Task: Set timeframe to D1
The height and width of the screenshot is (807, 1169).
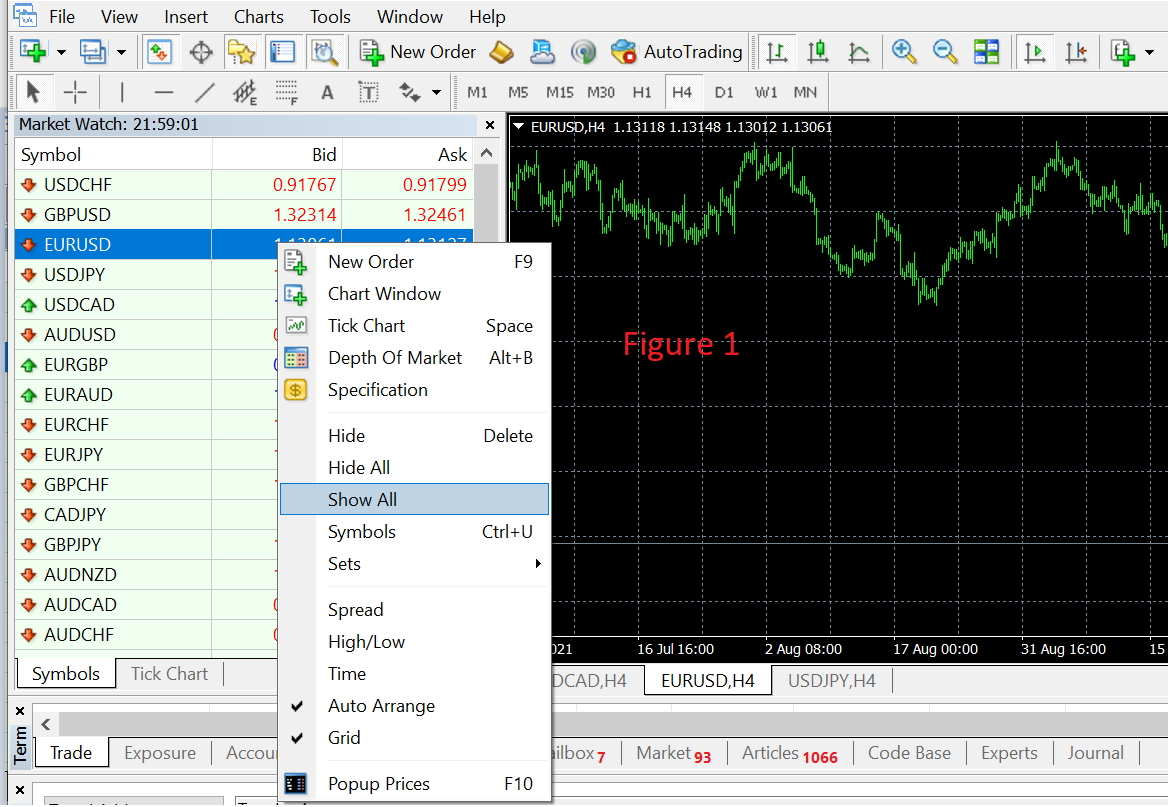Action: (724, 93)
